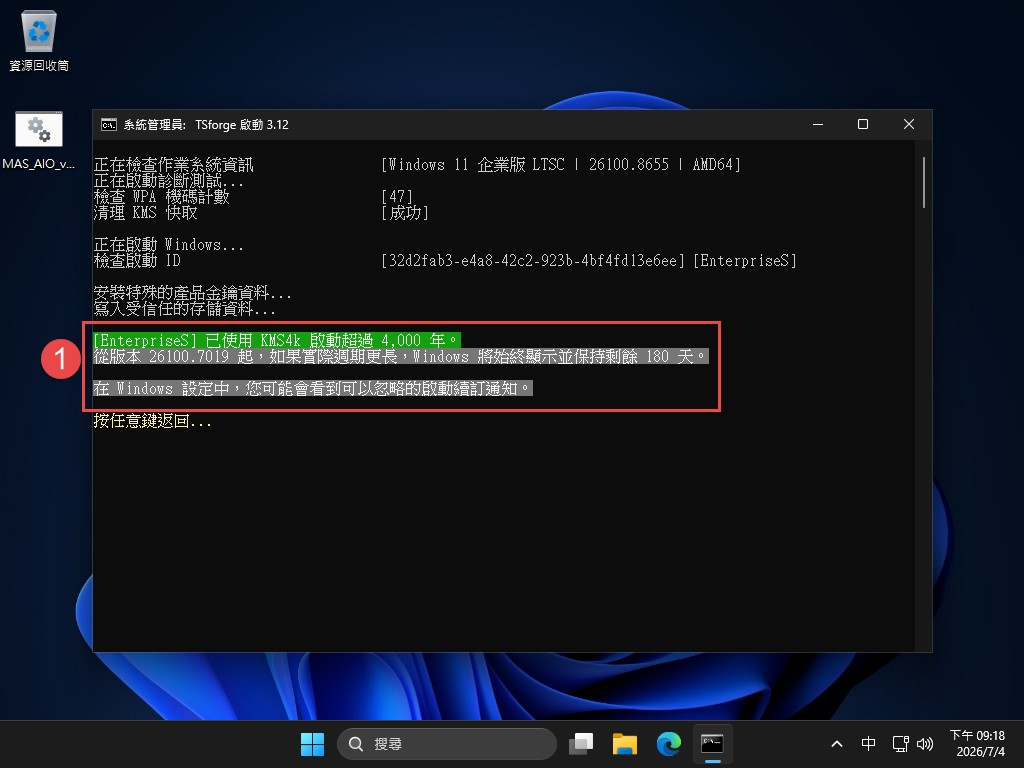Minimize the TSforge console window
The height and width of the screenshot is (768, 1024).
coord(818,124)
